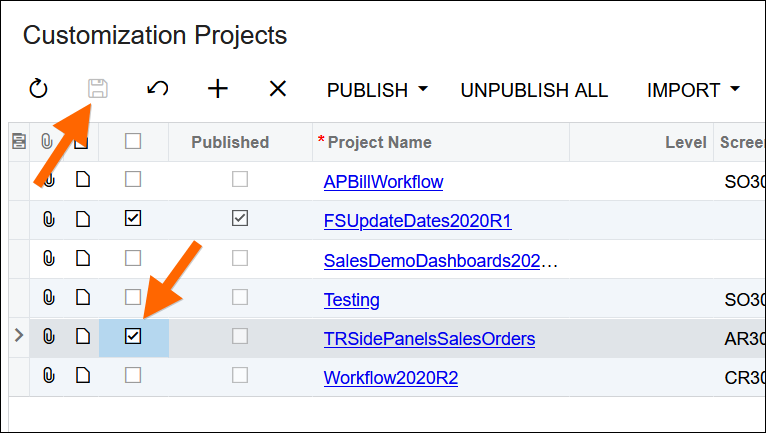Click note icon for Testing row

pyautogui.click(x=84, y=298)
